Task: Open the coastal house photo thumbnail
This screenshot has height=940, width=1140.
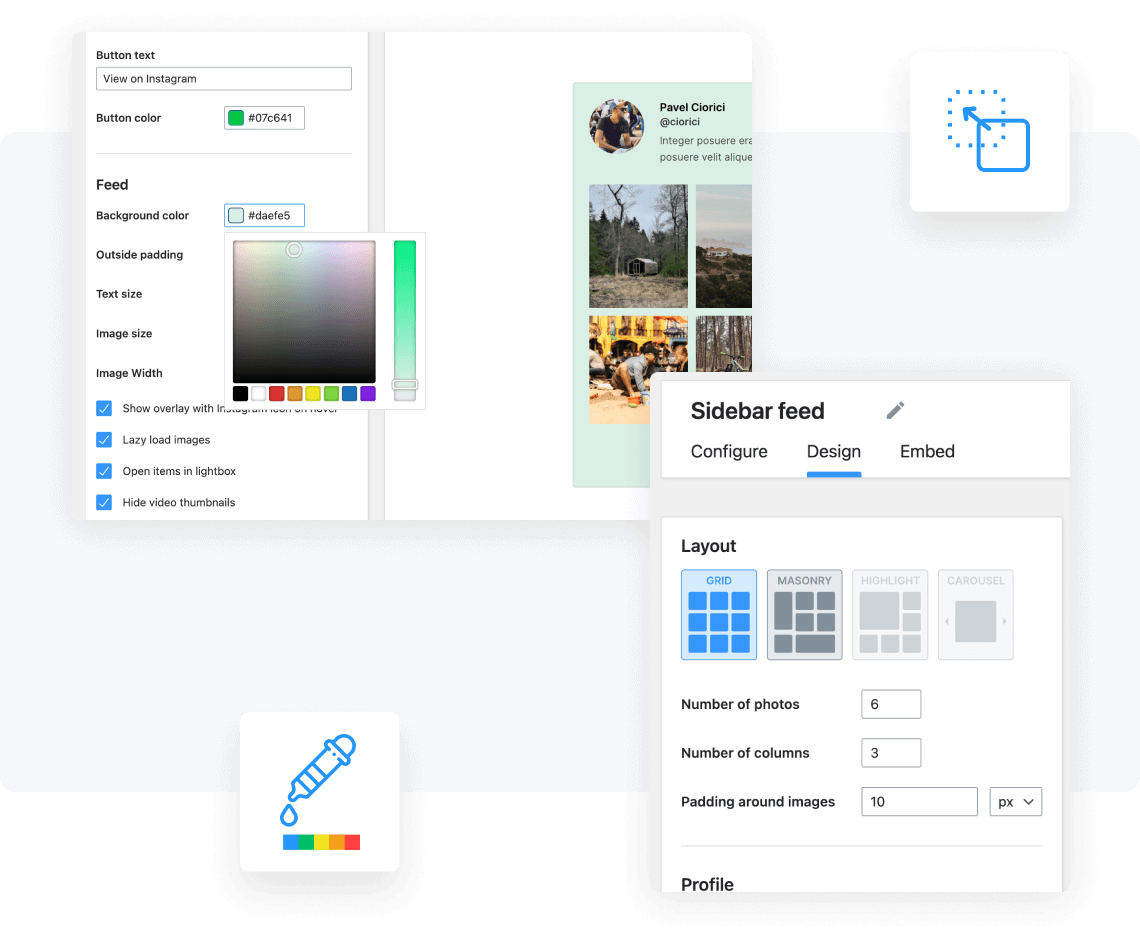Action: [723, 246]
